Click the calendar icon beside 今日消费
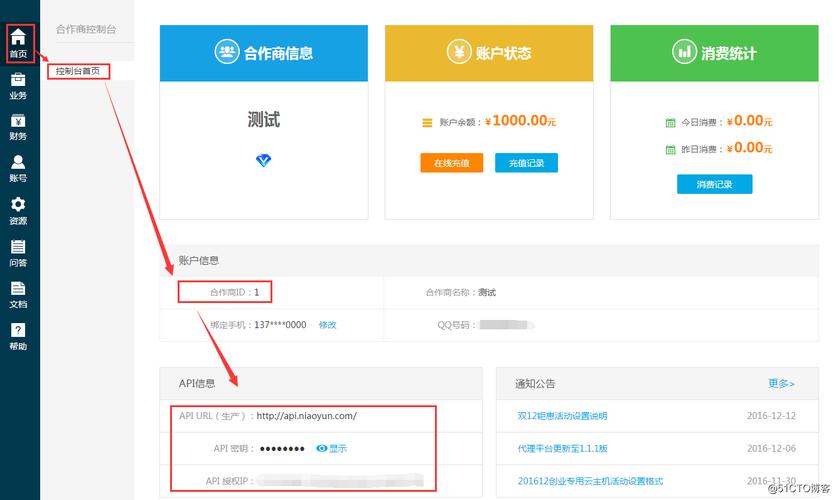The height and width of the screenshot is (500, 836). pyautogui.click(x=670, y=123)
